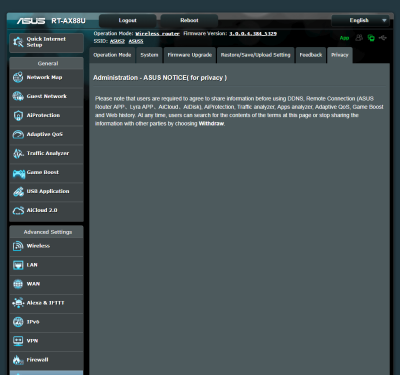The image size is (400, 375).
Task: Open Traffic Analyzer menu label
Action: pyautogui.click(x=48, y=153)
